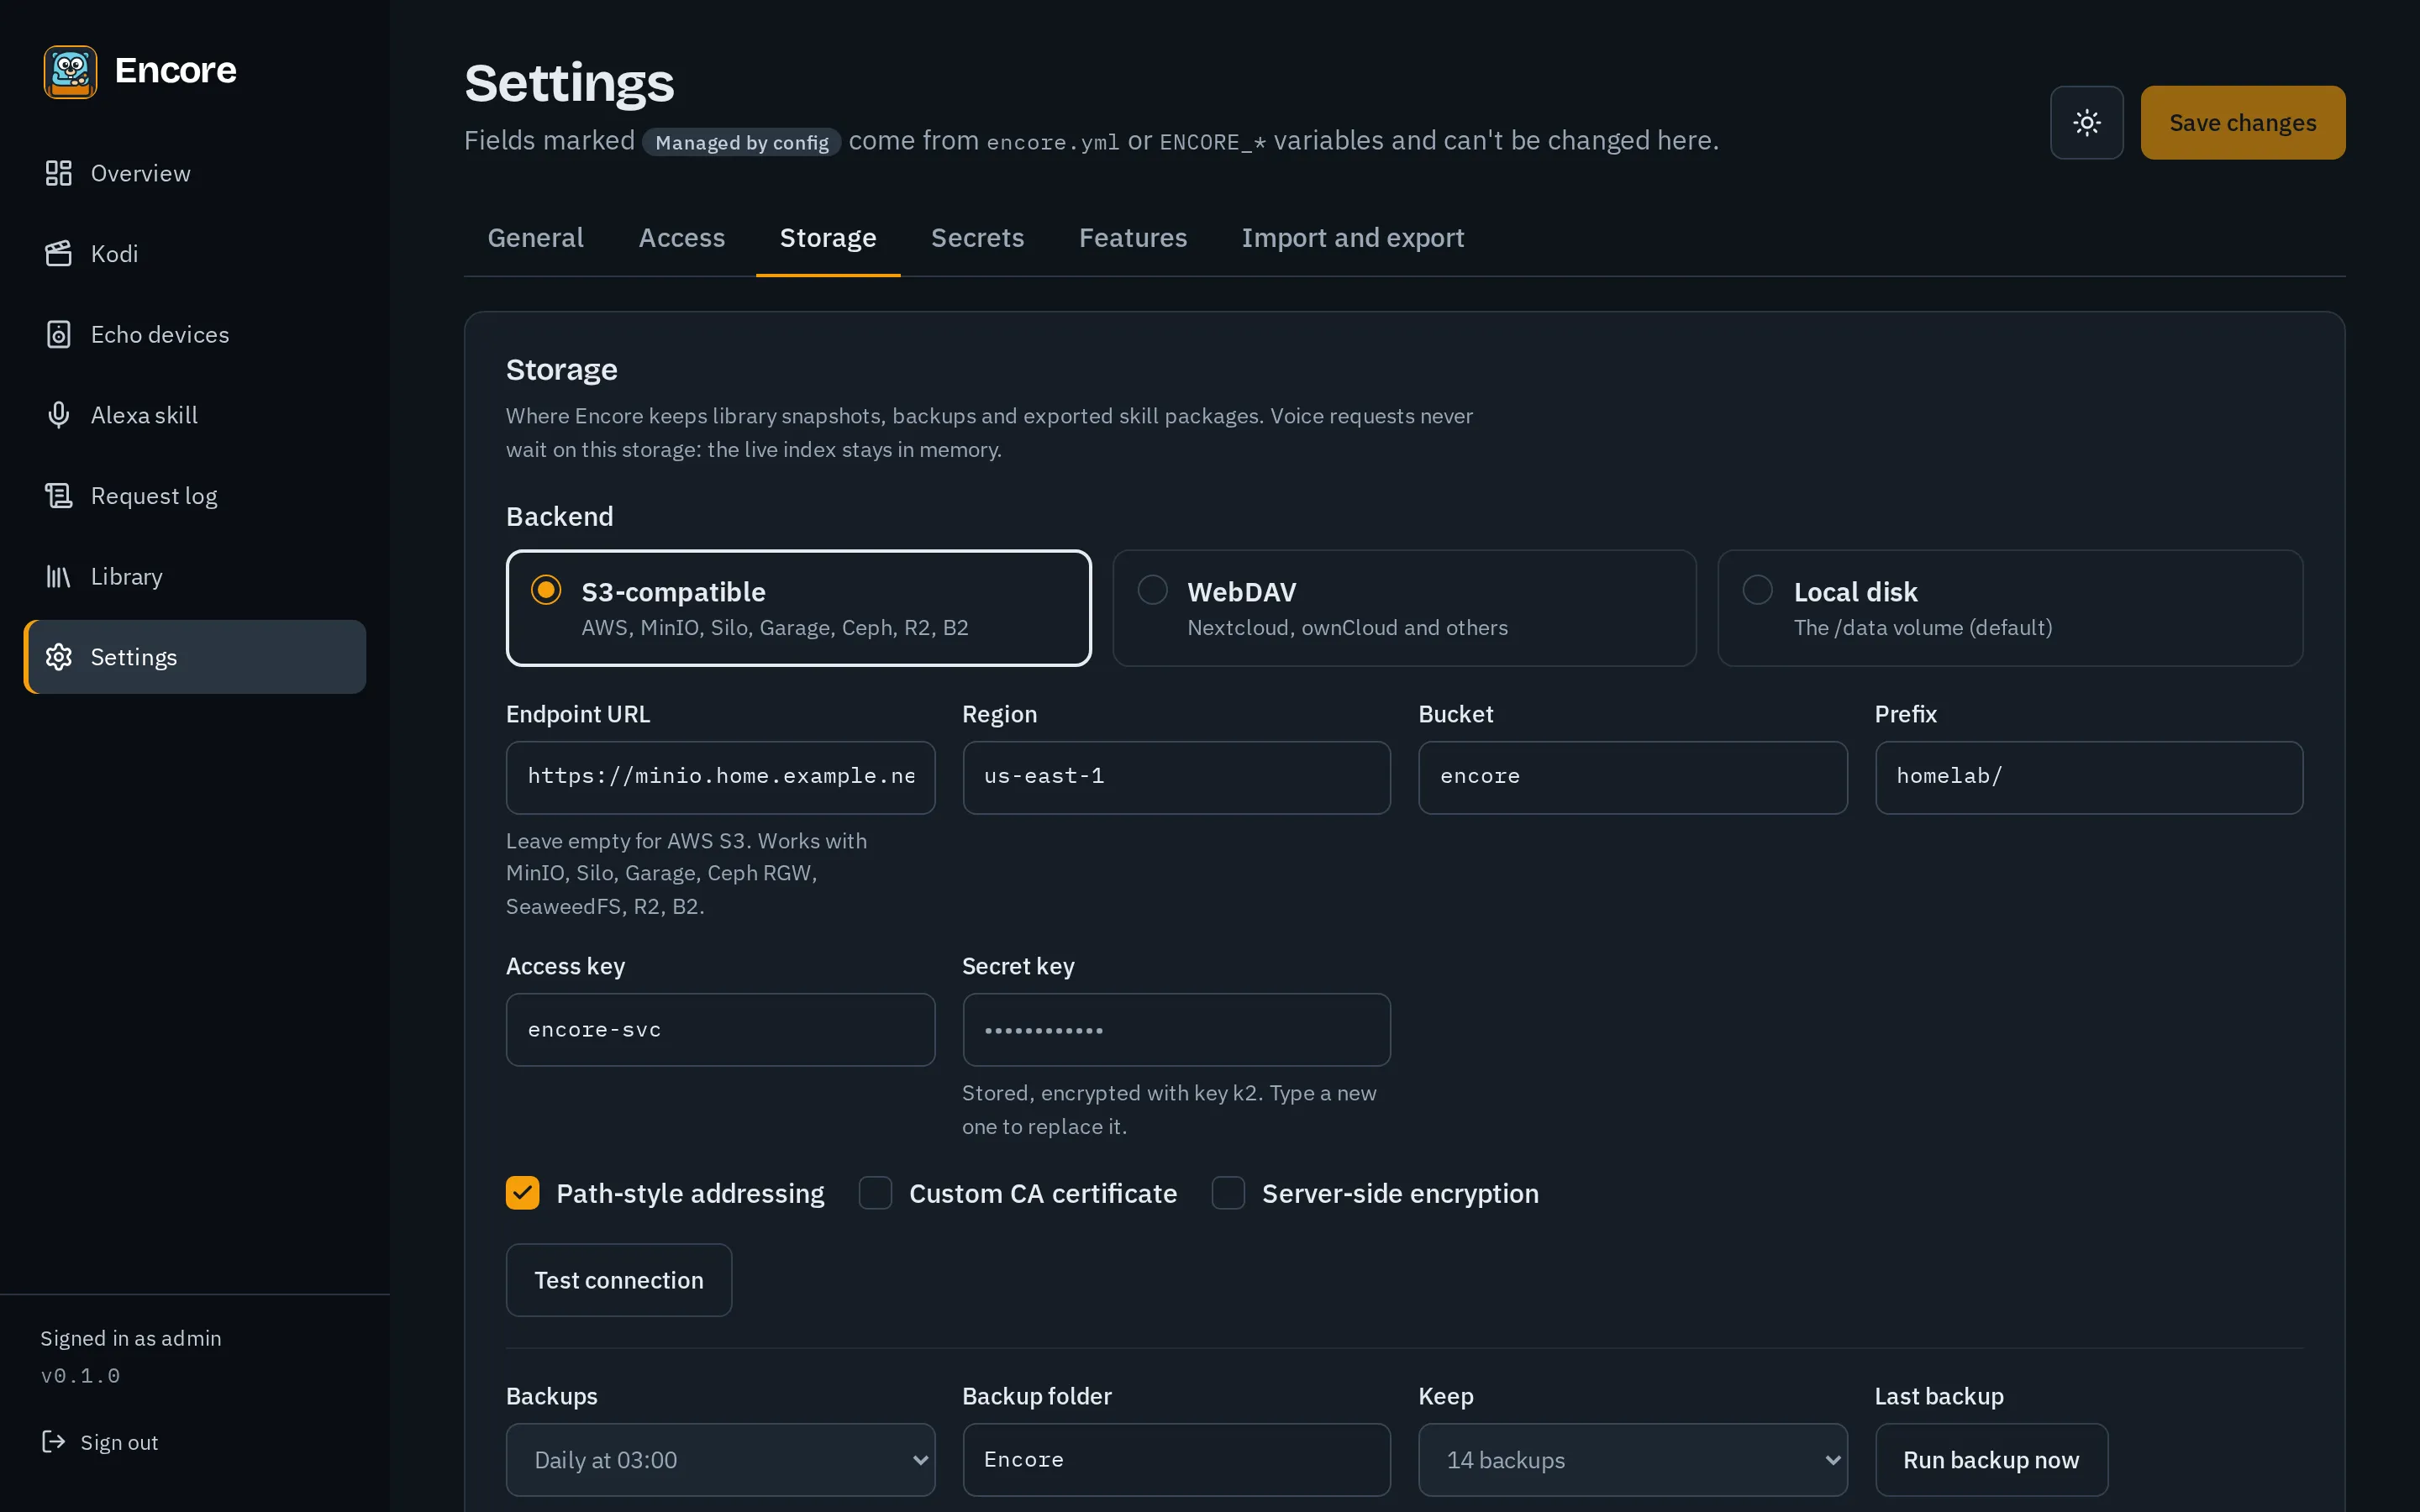Click Test connection button
Image resolution: width=2420 pixels, height=1512 pixels.
pyautogui.click(x=618, y=1280)
